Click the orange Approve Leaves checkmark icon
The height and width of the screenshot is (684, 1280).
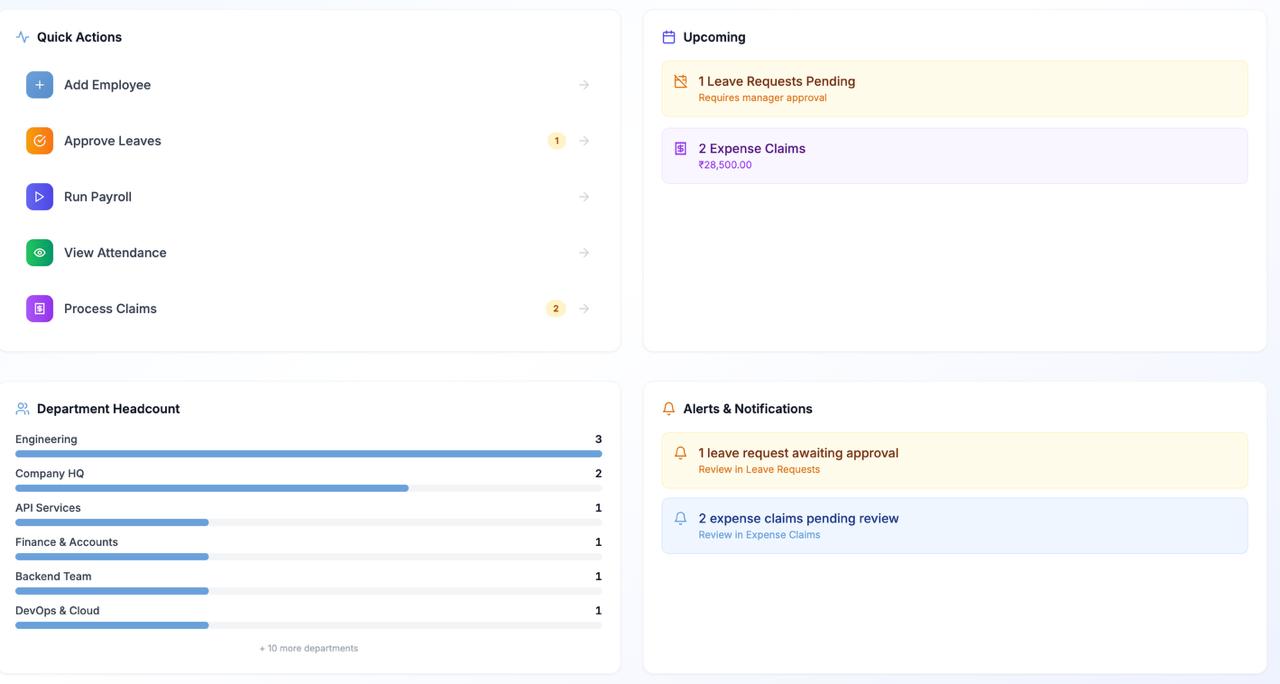coord(39,141)
